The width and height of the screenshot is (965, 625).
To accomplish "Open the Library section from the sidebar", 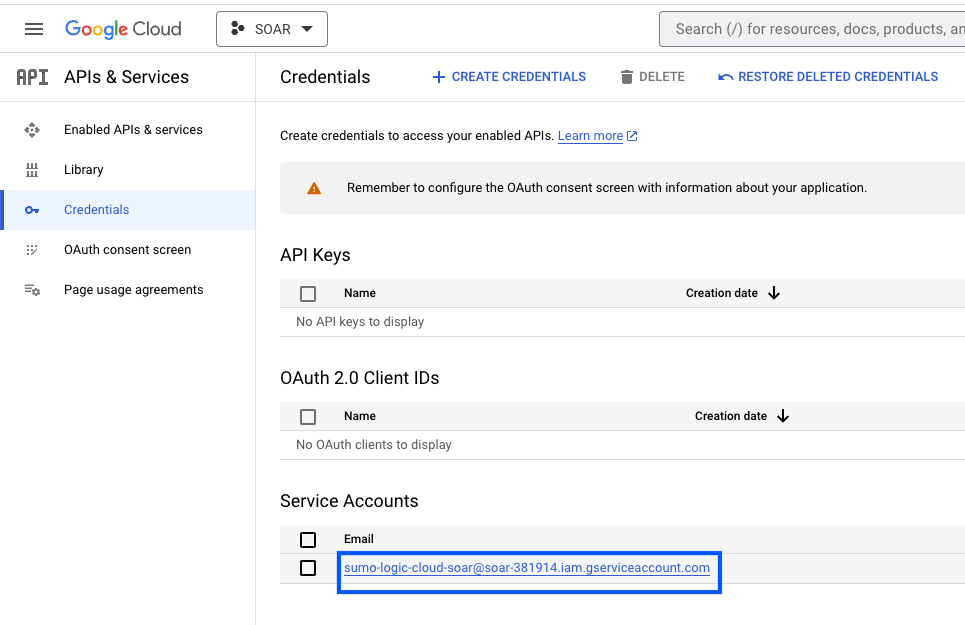I will coord(84,169).
